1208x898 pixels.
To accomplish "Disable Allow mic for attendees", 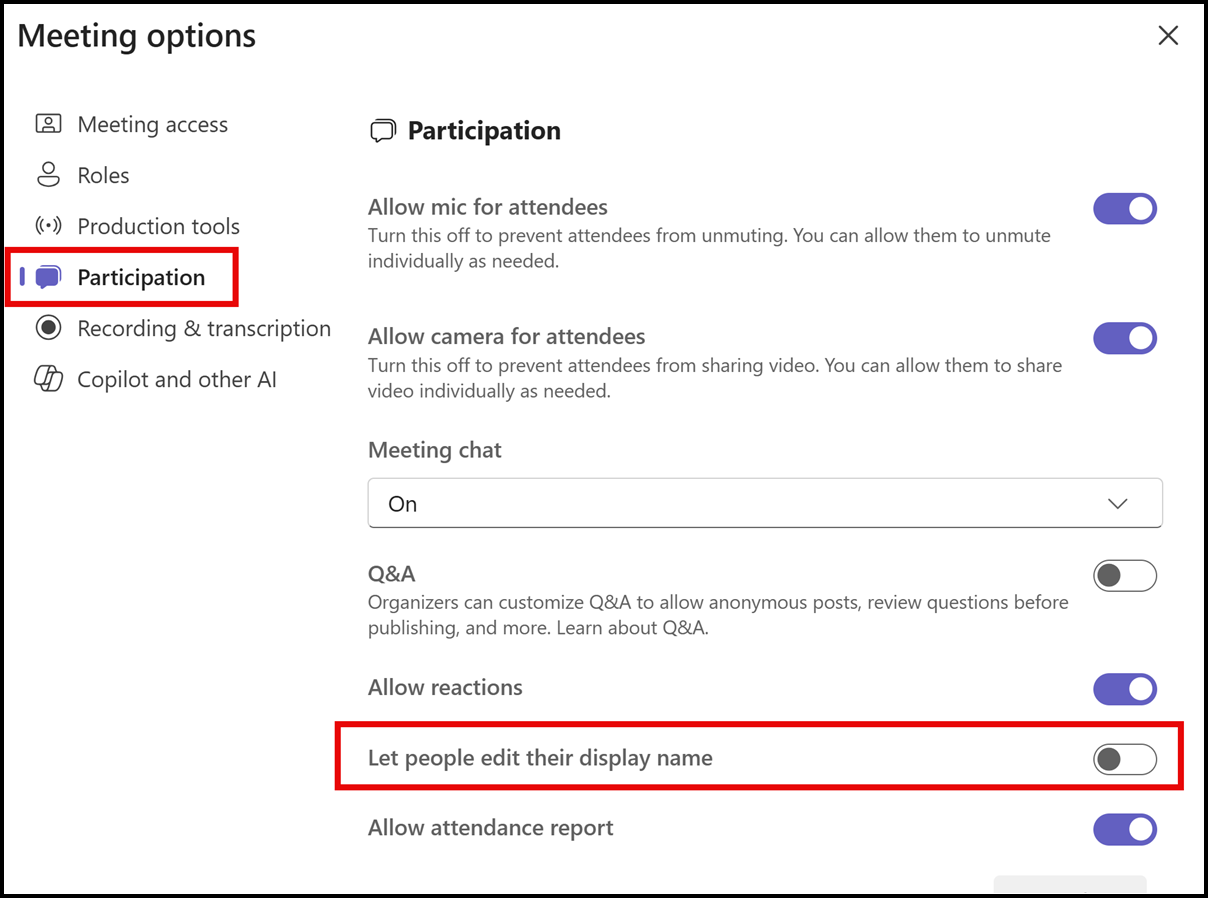I will point(1125,208).
